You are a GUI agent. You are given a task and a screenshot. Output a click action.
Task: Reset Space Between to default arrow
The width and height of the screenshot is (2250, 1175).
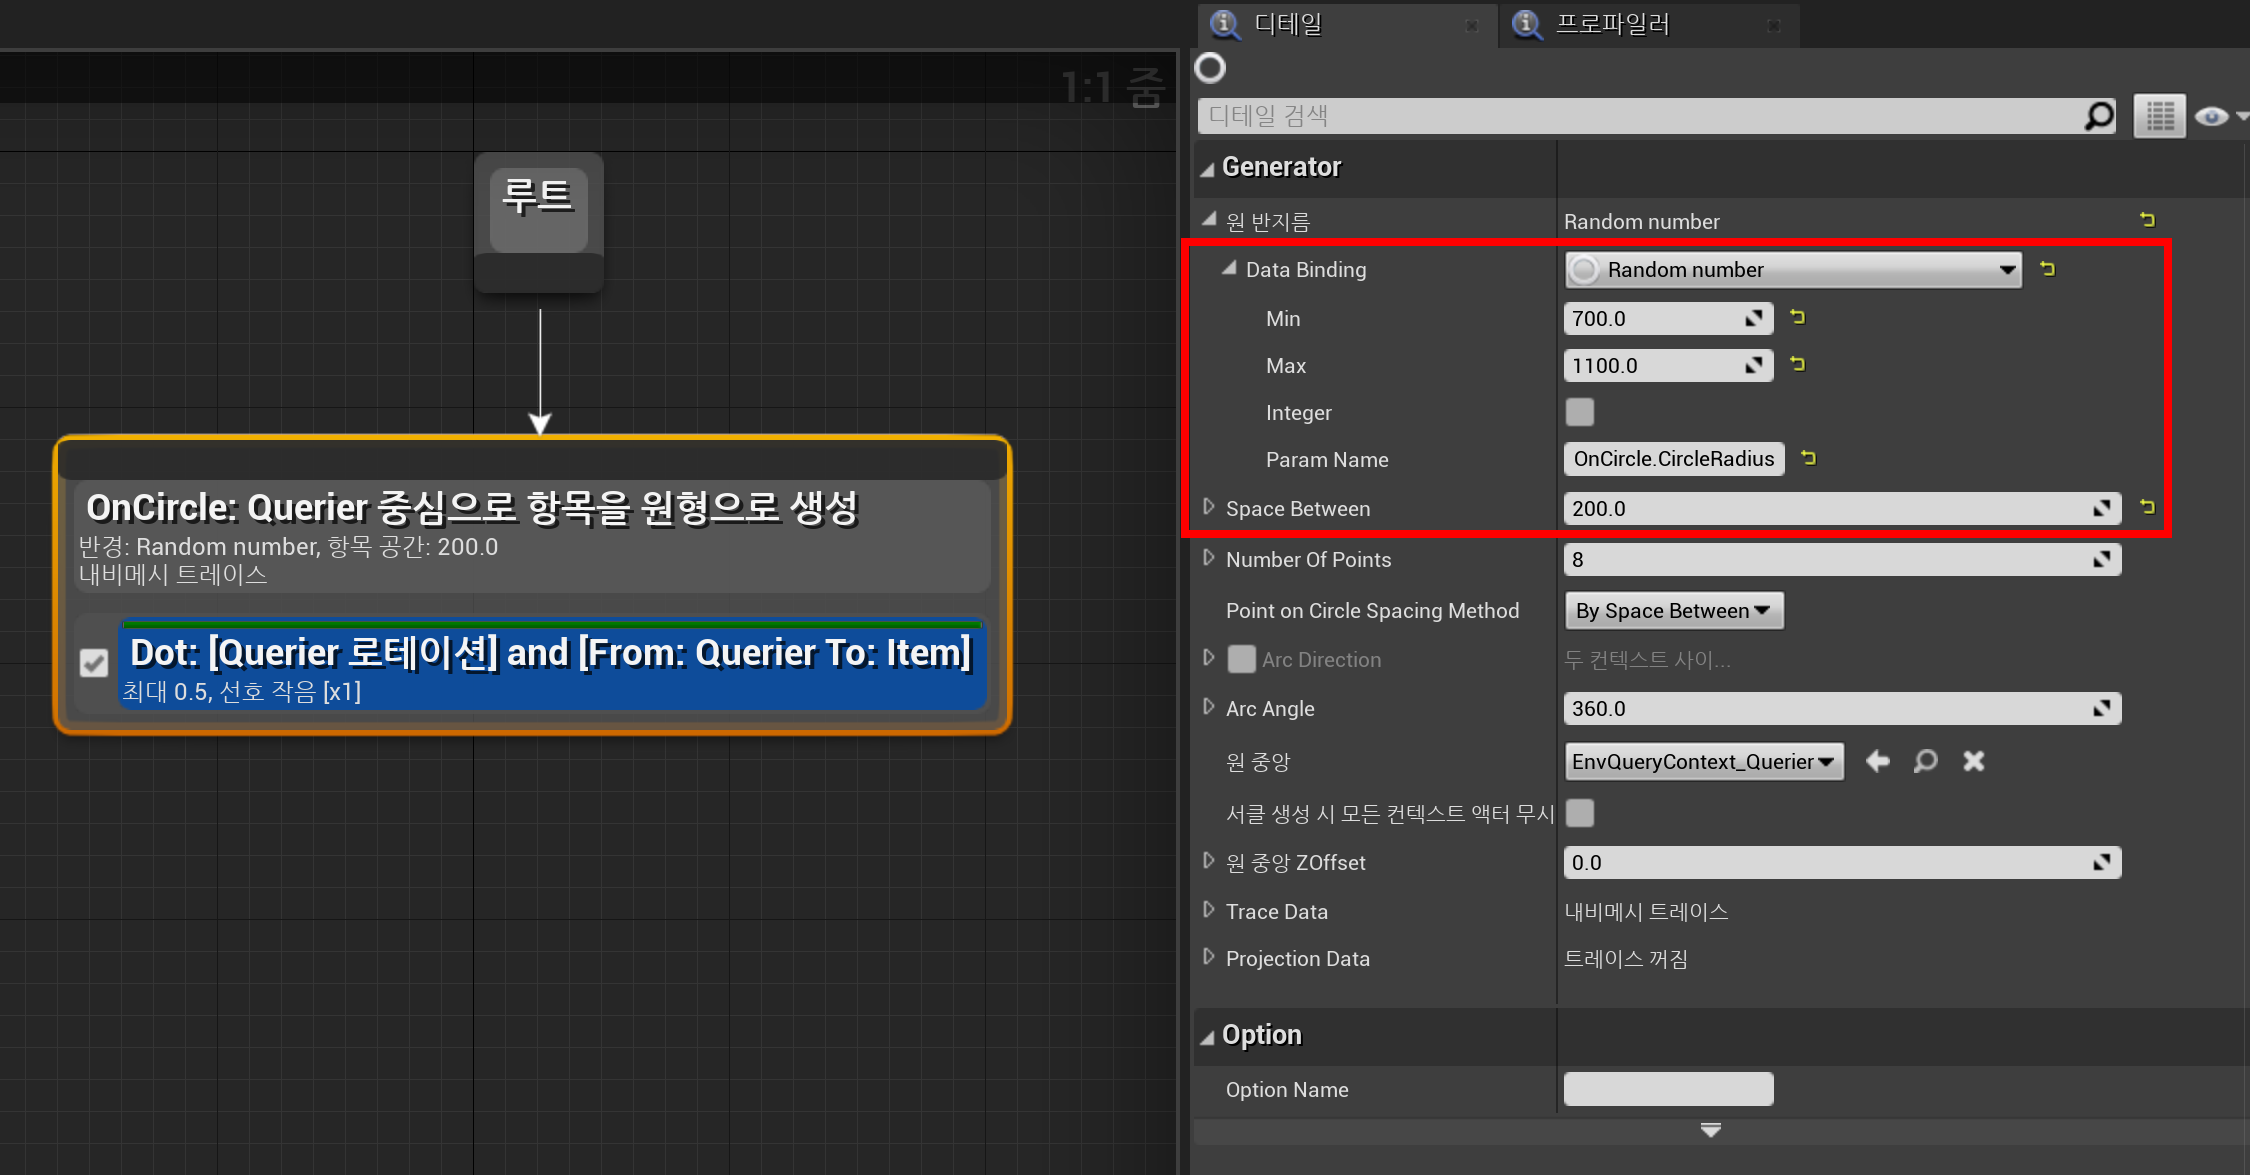click(x=2147, y=507)
